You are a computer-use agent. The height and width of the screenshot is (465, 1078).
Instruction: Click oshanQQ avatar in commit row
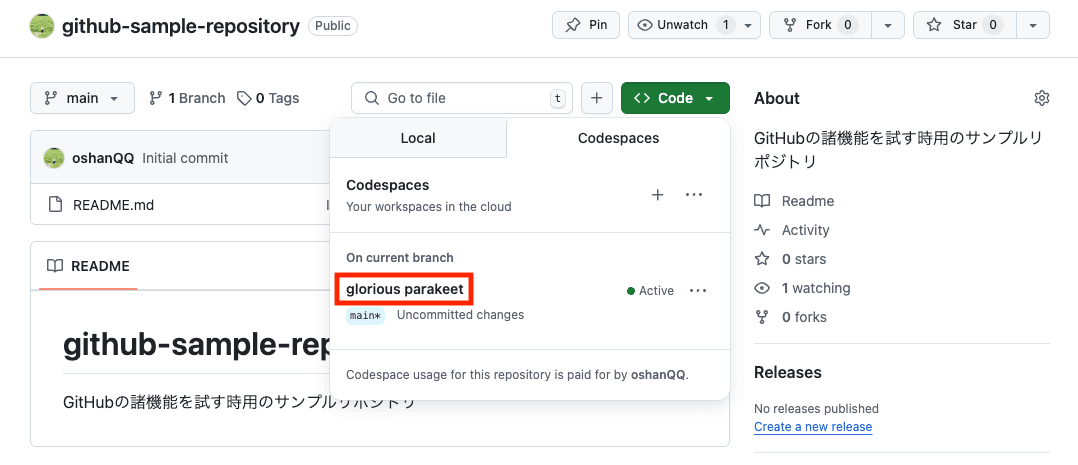point(54,158)
